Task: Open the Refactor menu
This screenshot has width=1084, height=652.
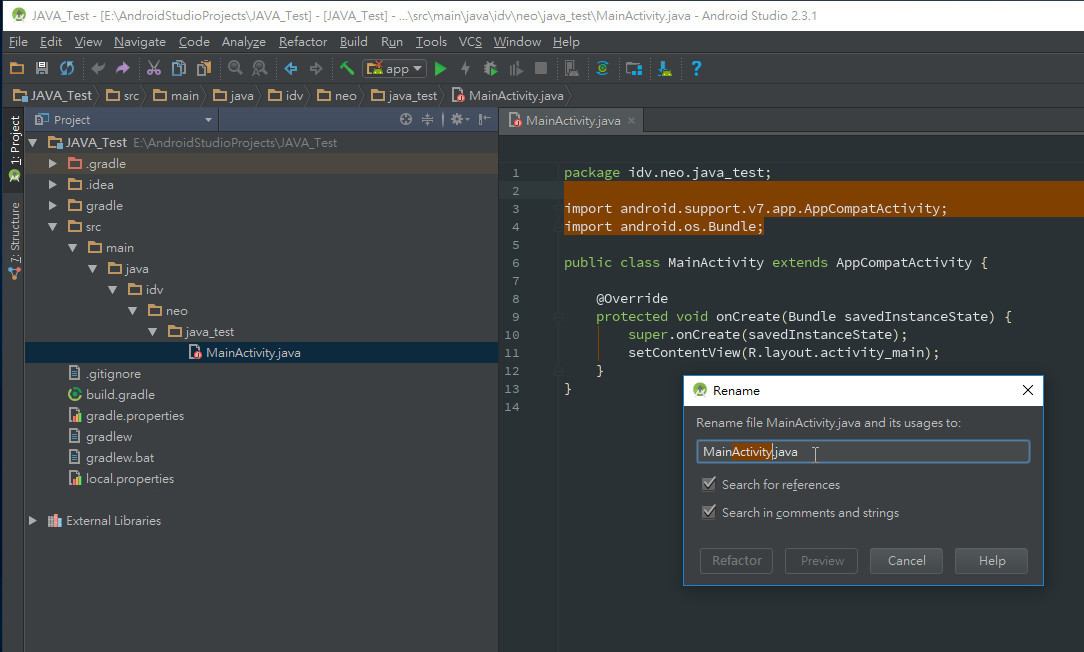Action: click(x=303, y=41)
